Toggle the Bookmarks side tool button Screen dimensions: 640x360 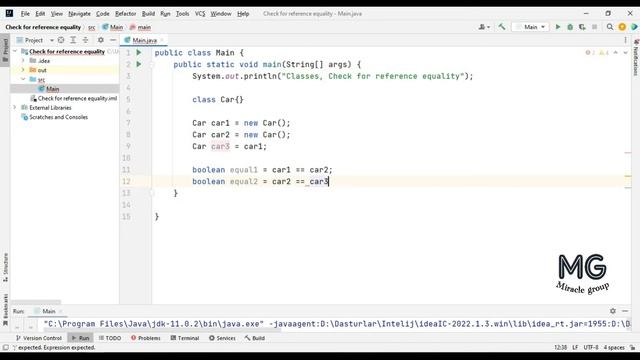pyautogui.click(x=5, y=309)
